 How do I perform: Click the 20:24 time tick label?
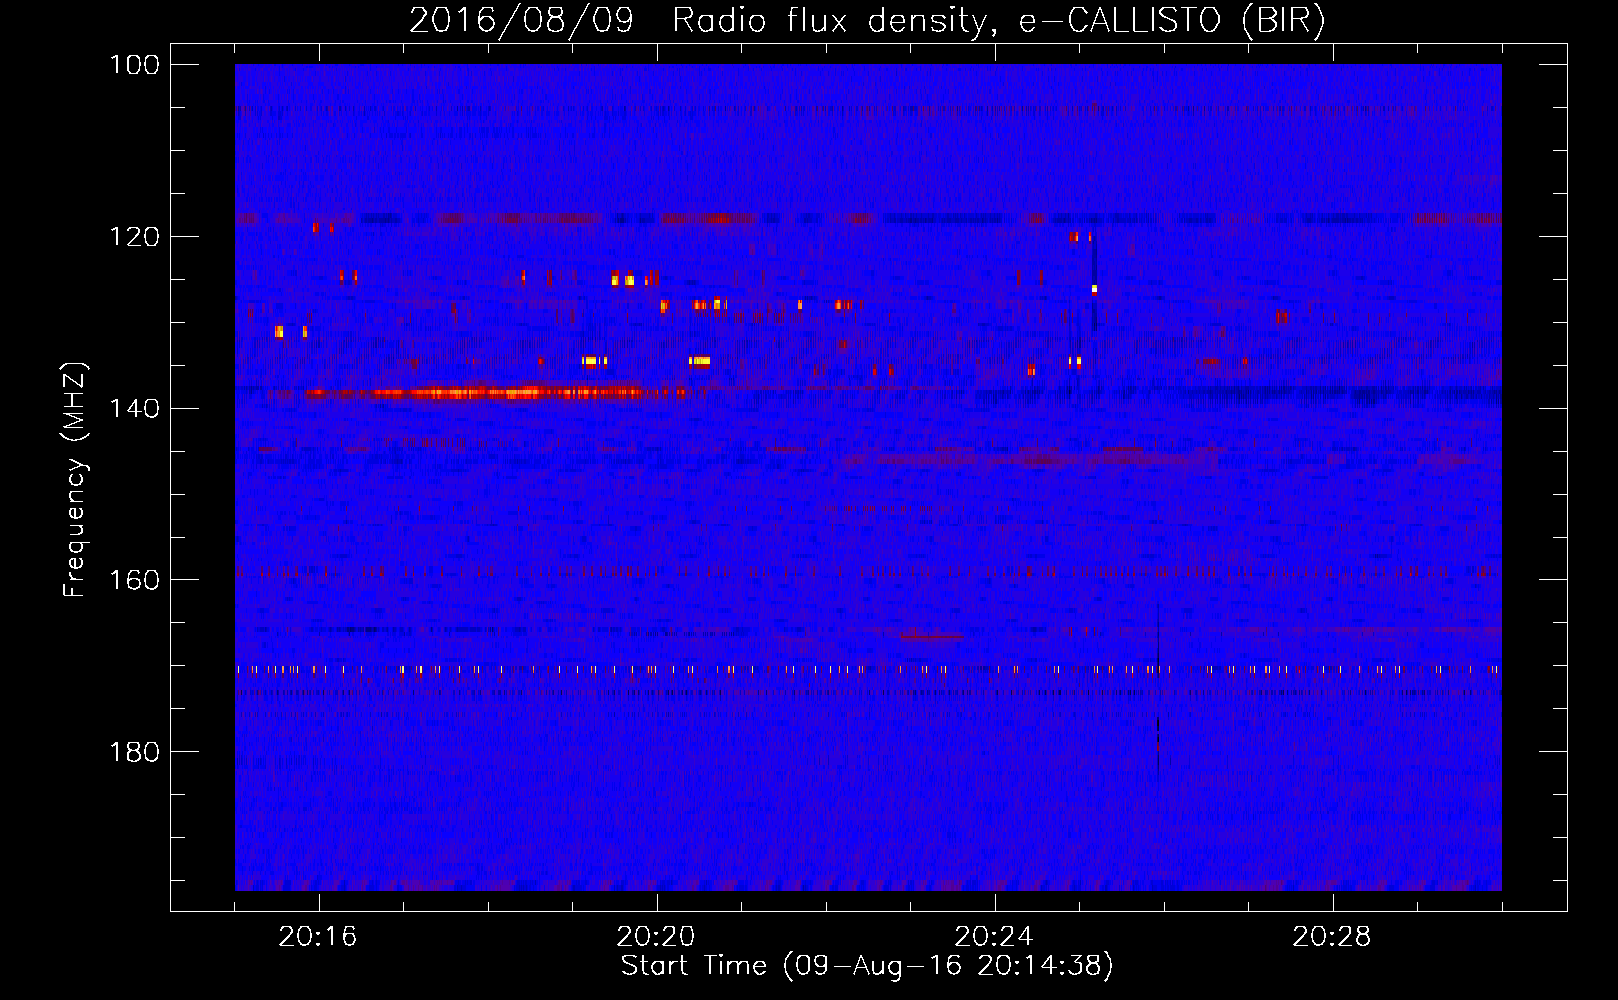(994, 937)
